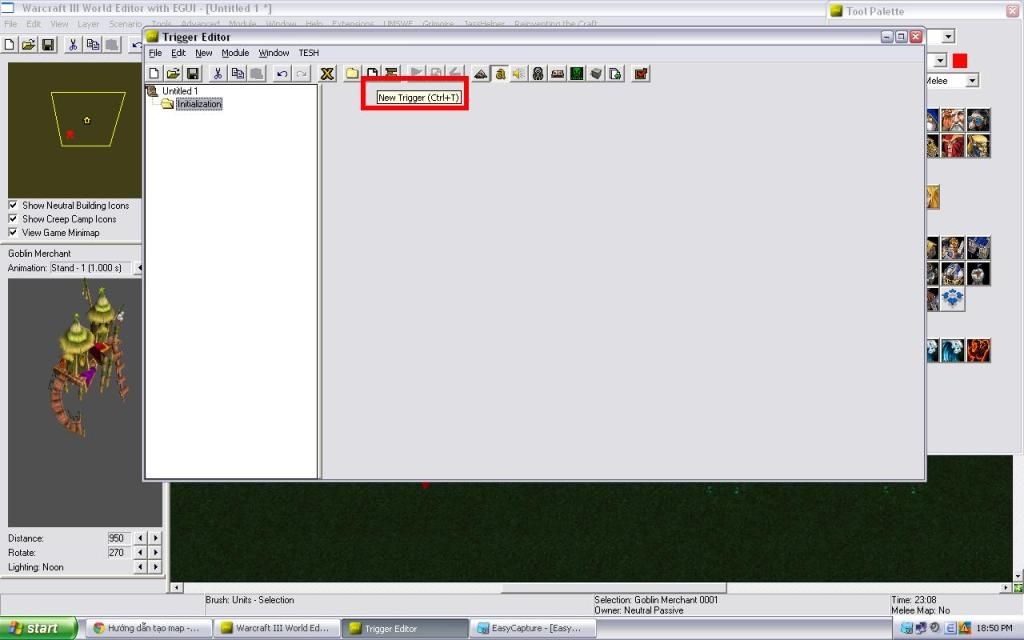Switch to Chrome taskbar item Hướng dẫn tạo map
This screenshot has width=1024, height=640.
pos(148,628)
